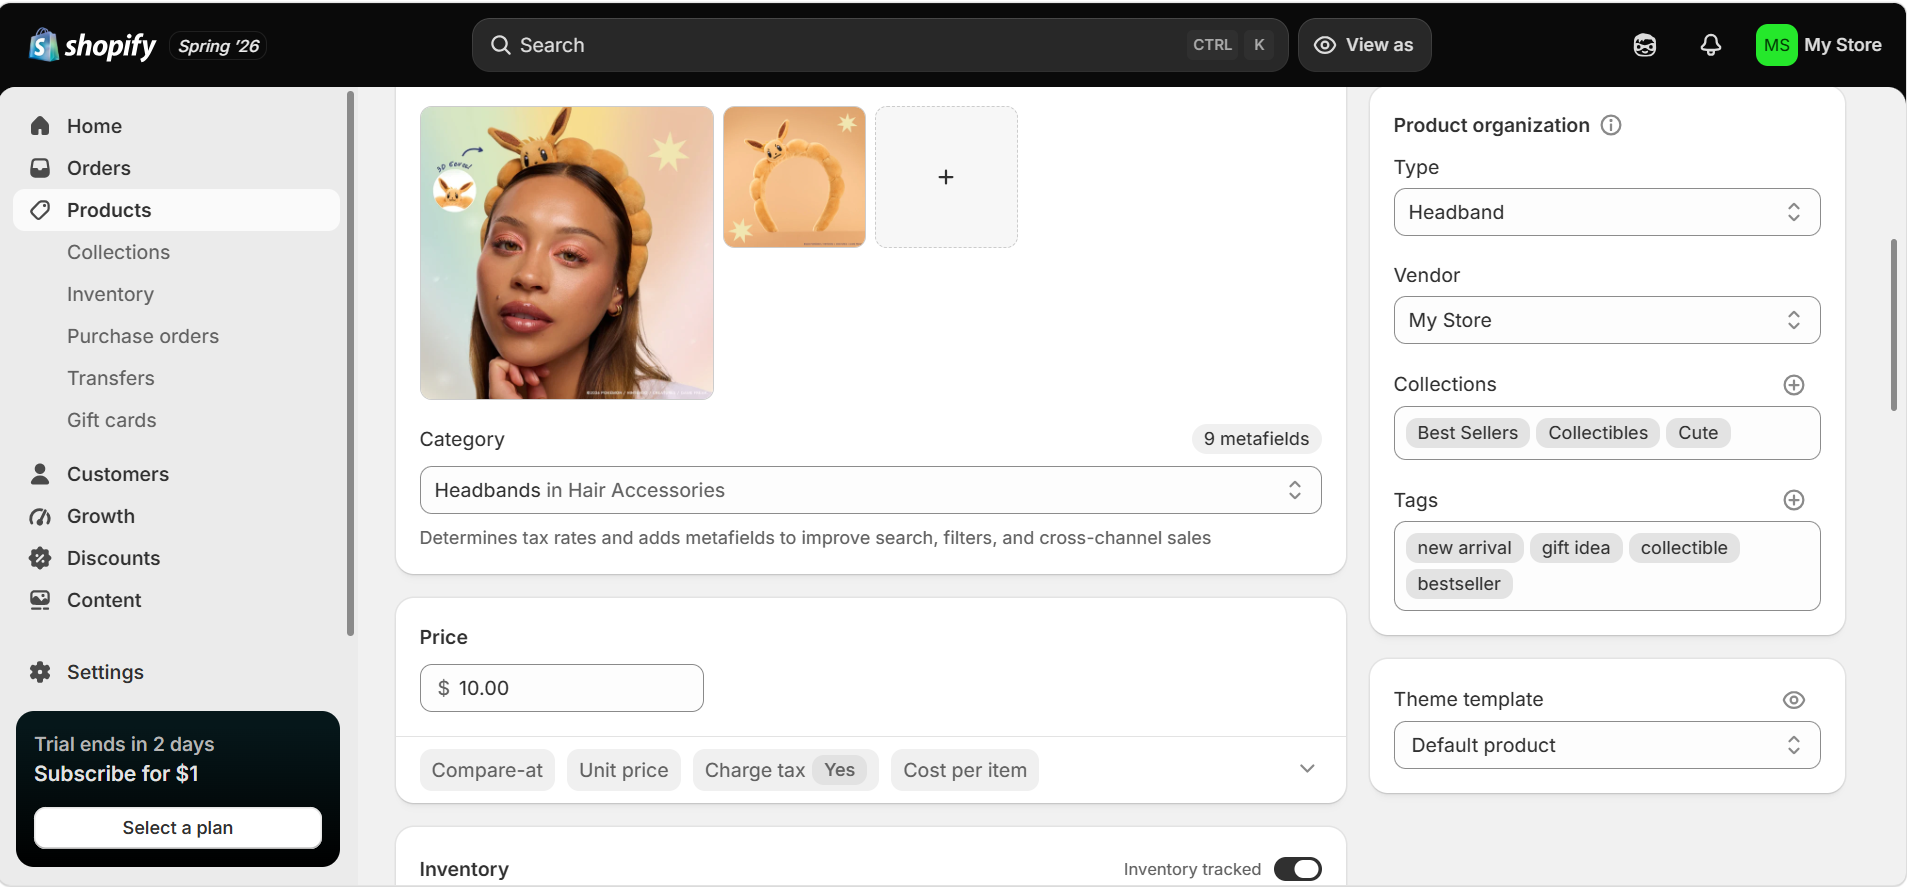The image size is (1911, 889).
Task: Click the Cost per item chip
Action: pos(965,770)
